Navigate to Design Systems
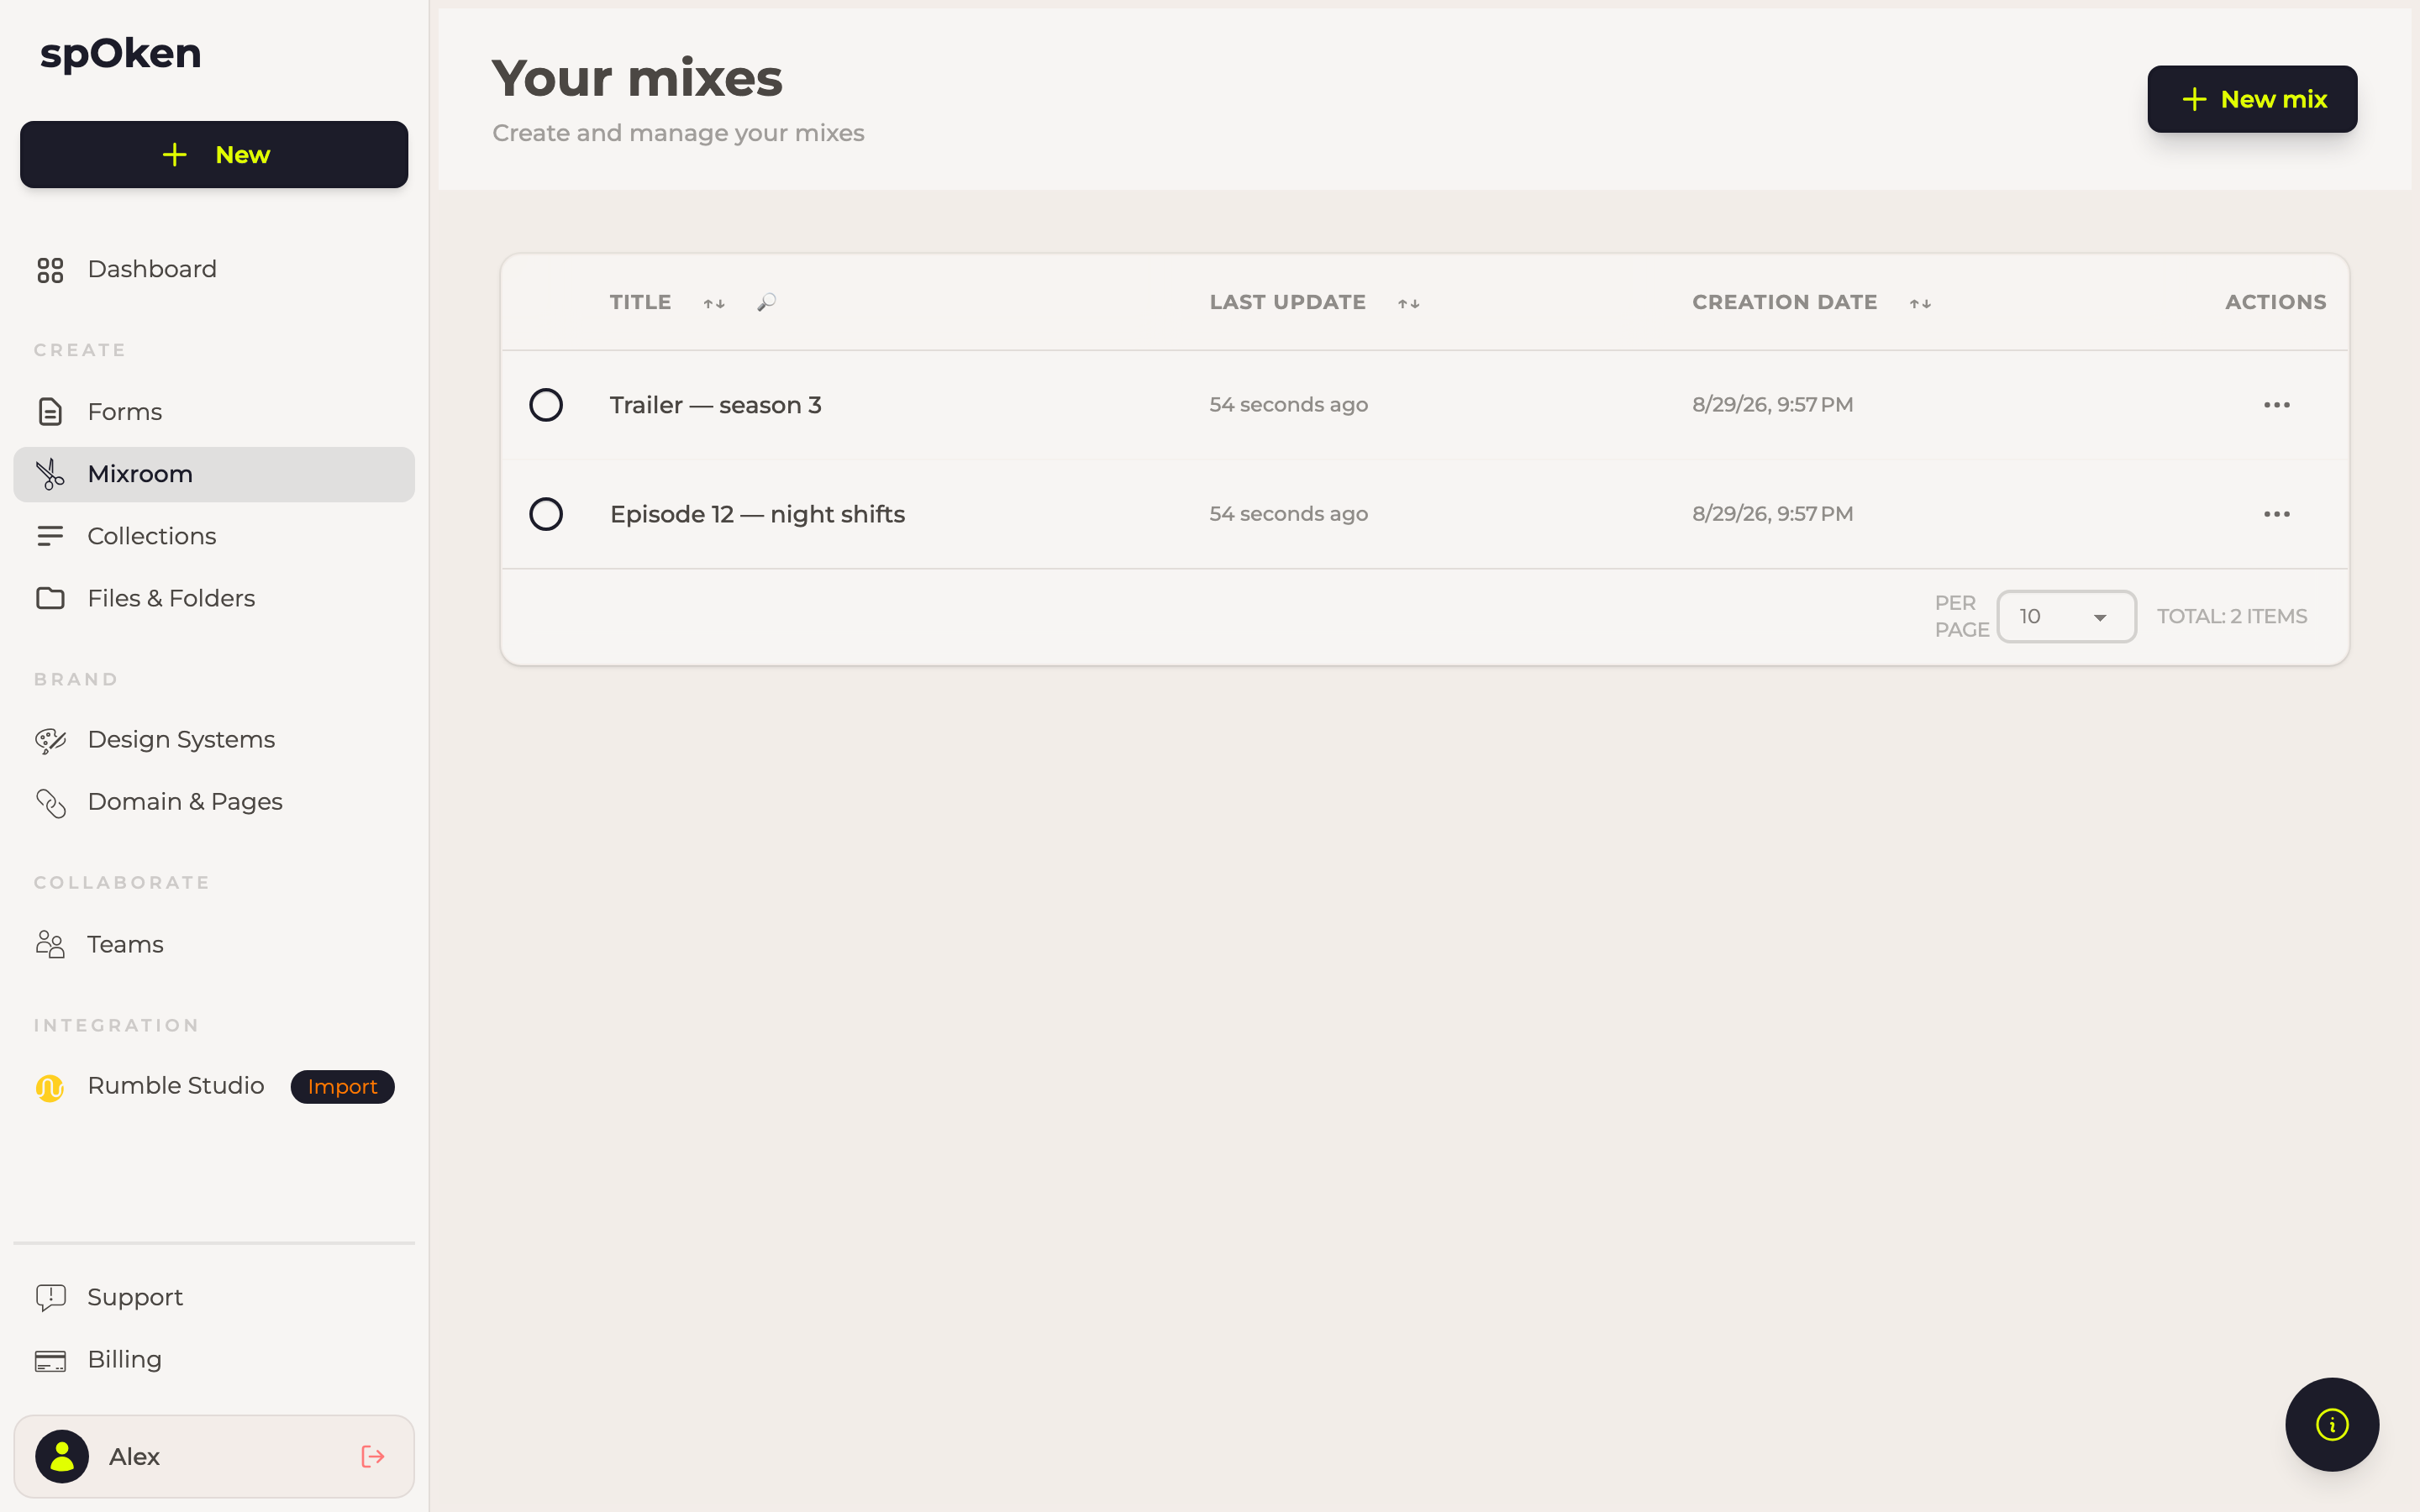 [x=214, y=740]
